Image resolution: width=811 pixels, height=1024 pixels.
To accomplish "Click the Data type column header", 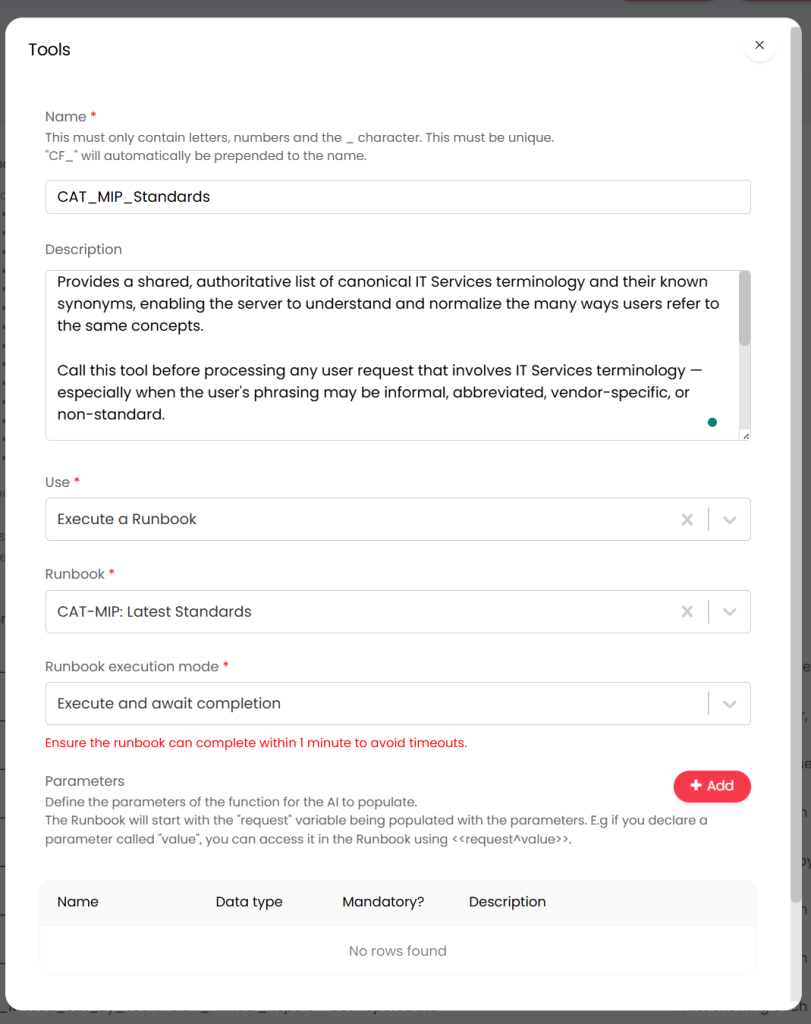I will tap(249, 902).
